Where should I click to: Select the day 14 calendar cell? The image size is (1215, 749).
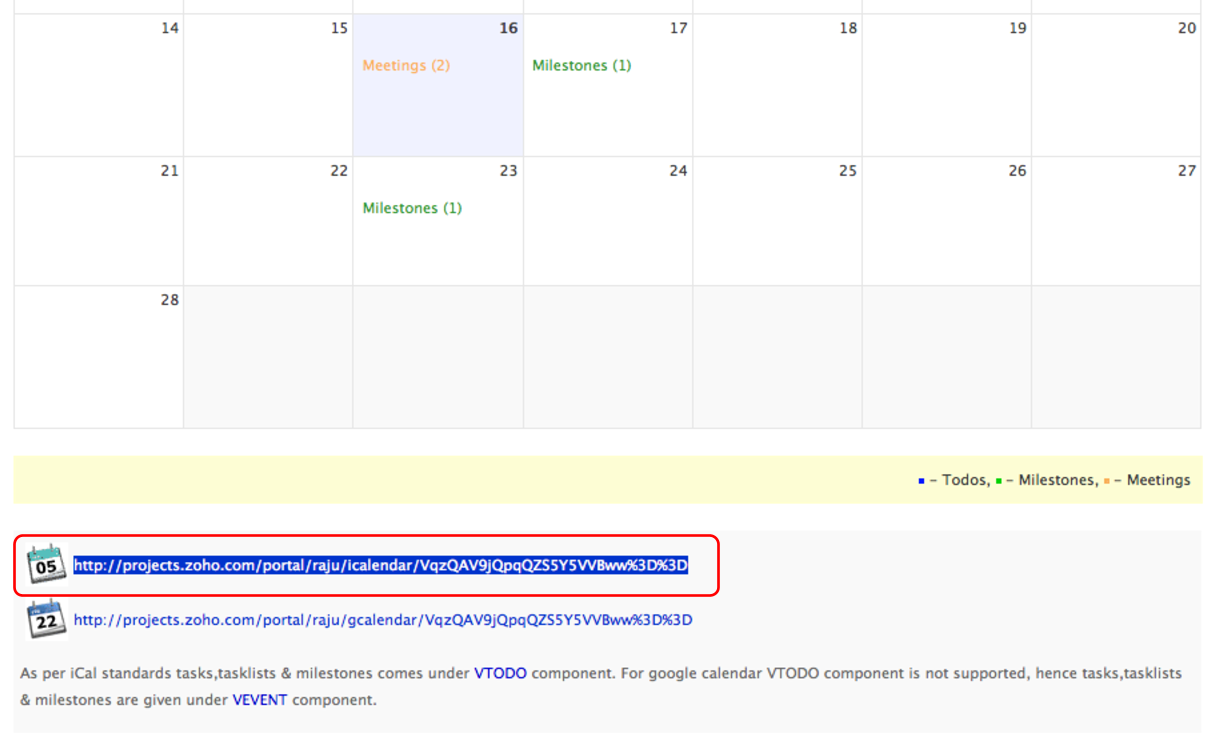tap(98, 85)
